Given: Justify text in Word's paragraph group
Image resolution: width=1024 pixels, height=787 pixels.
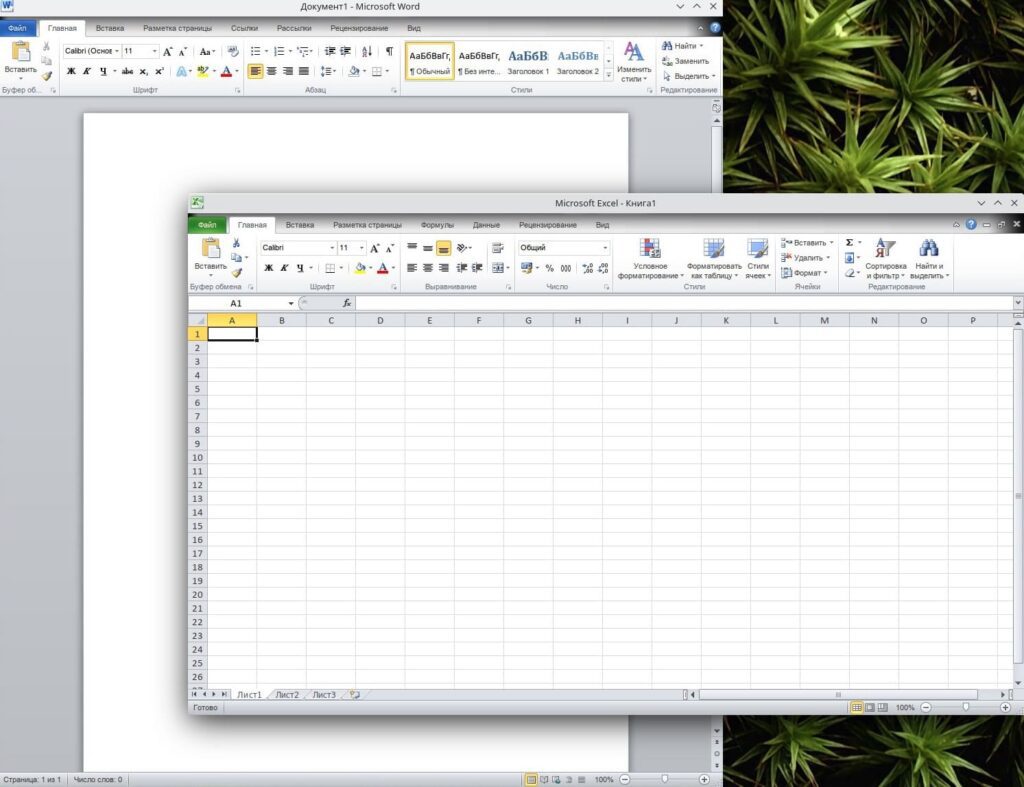Looking at the screenshot, I should click(x=304, y=71).
